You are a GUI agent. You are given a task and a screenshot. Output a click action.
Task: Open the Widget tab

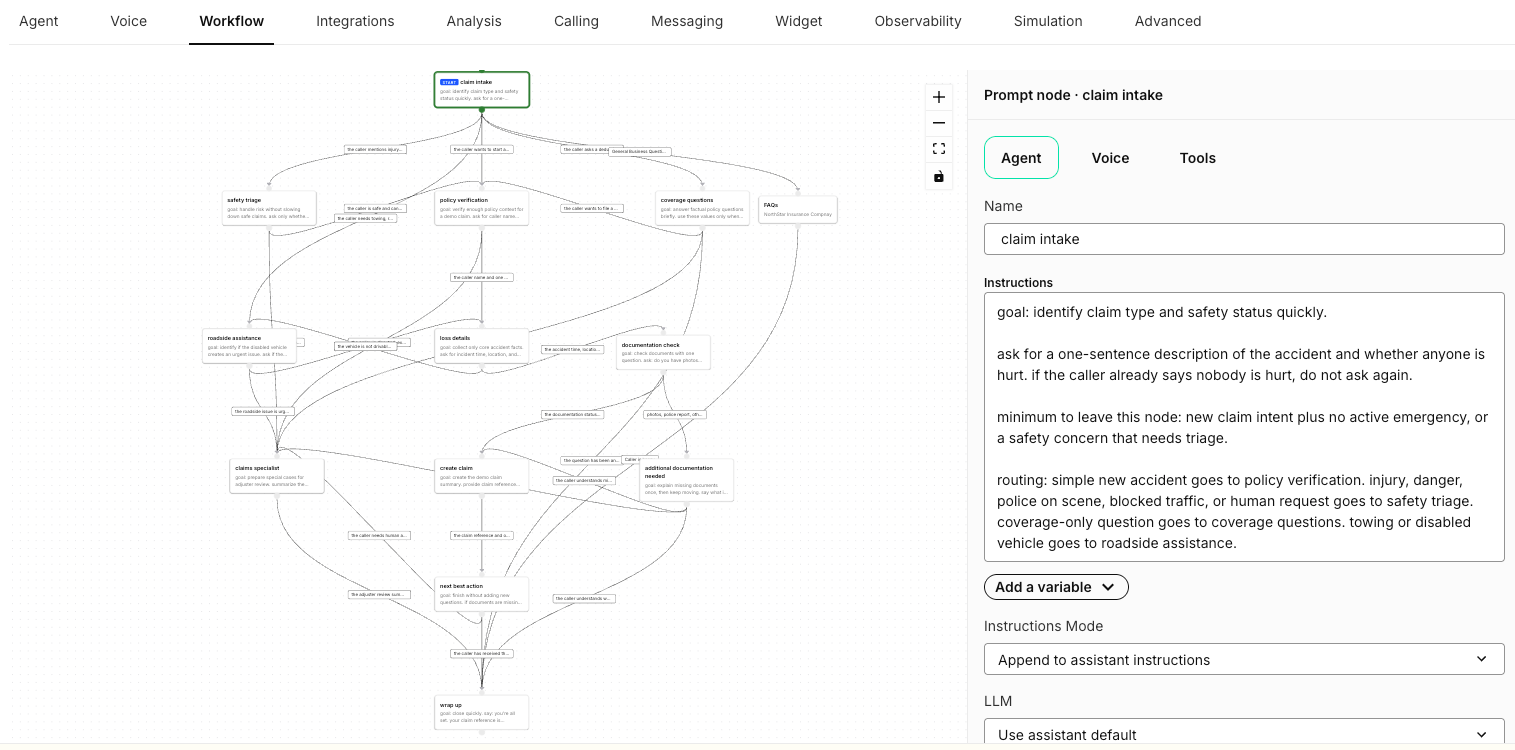point(799,21)
